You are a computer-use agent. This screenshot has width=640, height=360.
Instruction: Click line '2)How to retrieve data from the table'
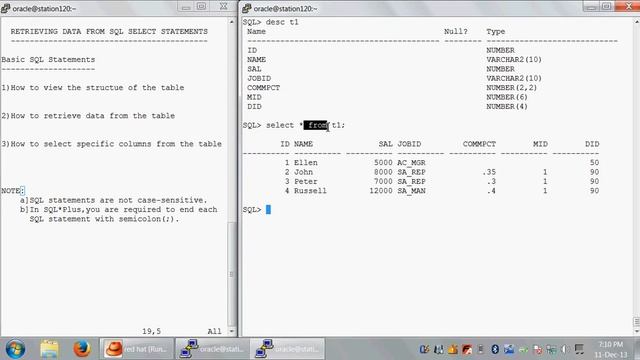[x=88, y=116]
